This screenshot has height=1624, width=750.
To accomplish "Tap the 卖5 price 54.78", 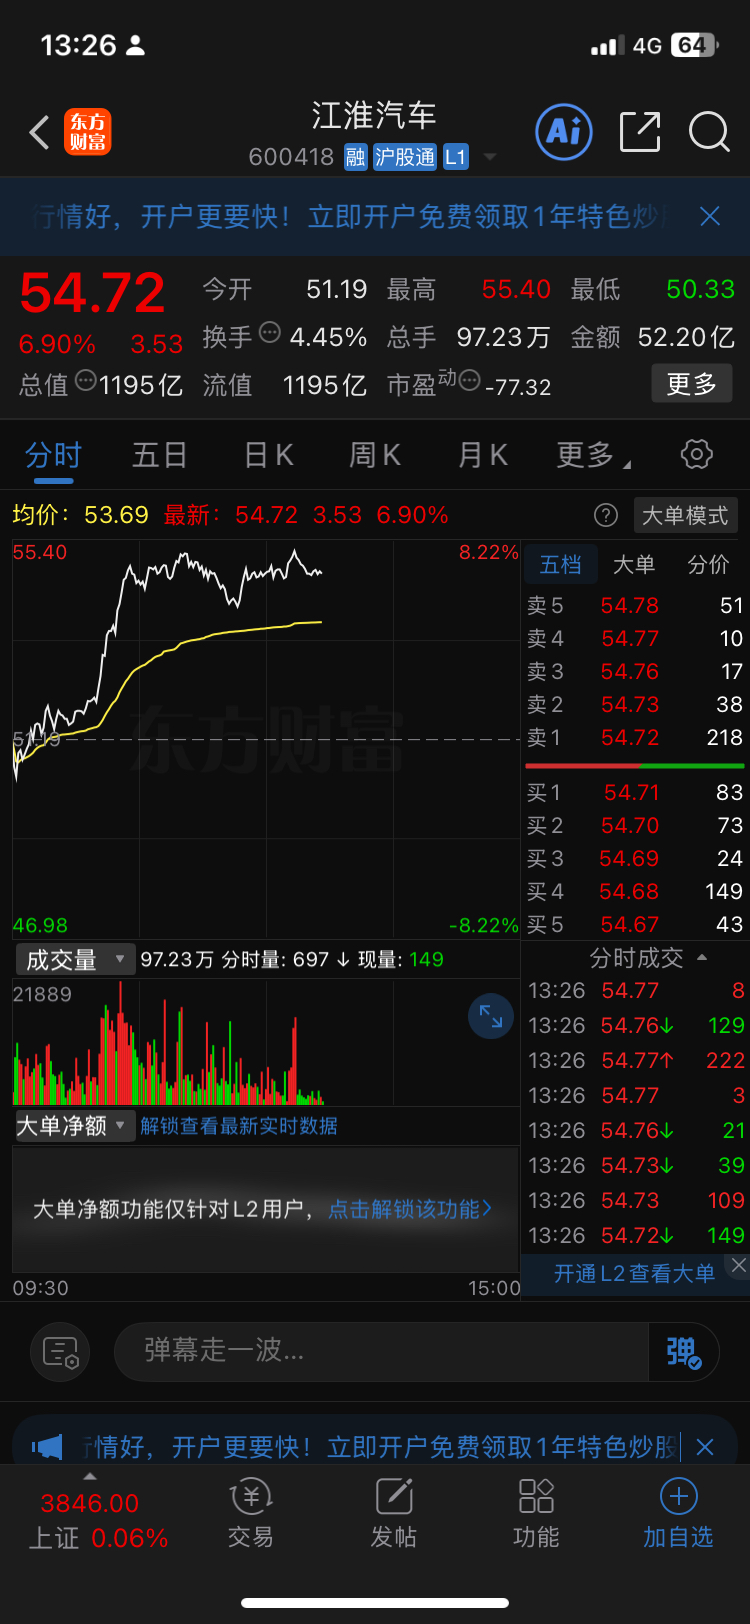I will 629,605.
